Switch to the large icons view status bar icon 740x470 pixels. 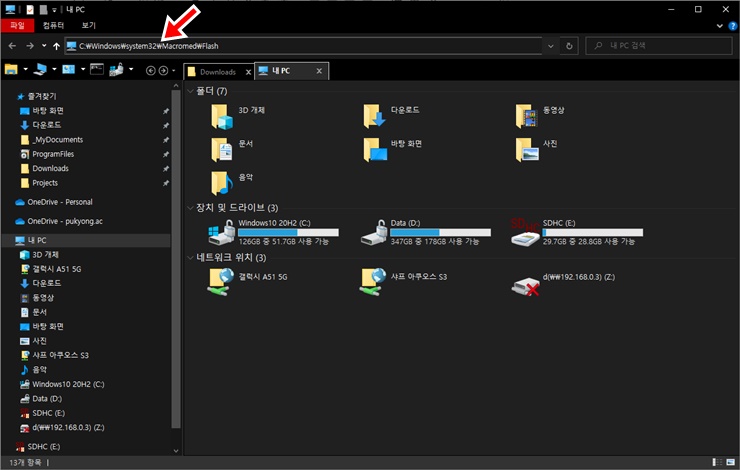pyautogui.click(x=731, y=462)
